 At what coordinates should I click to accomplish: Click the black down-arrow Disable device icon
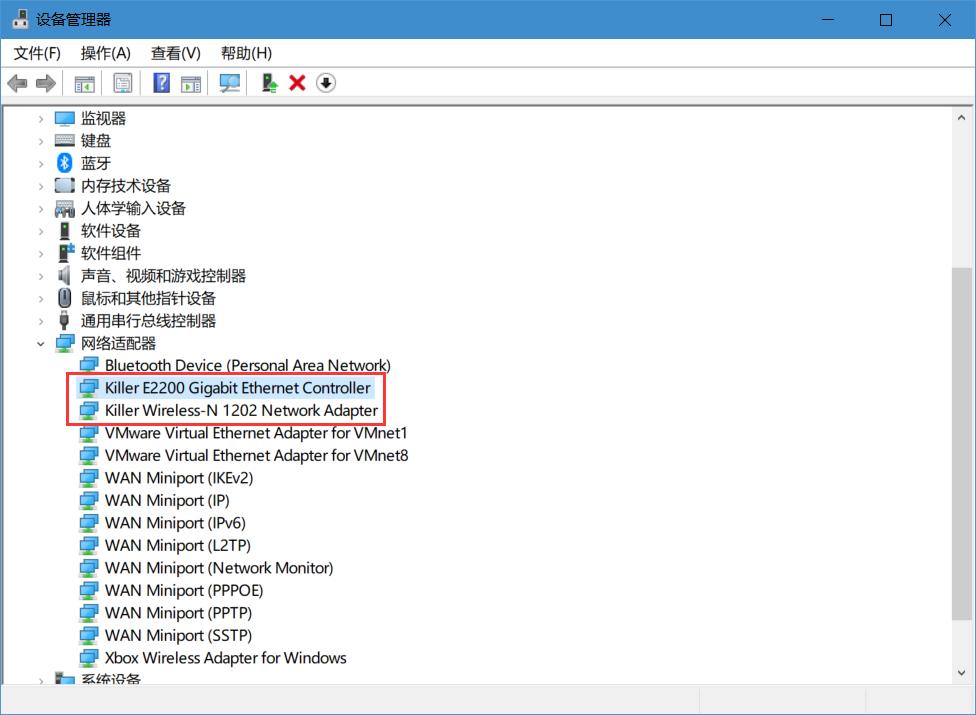click(326, 83)
